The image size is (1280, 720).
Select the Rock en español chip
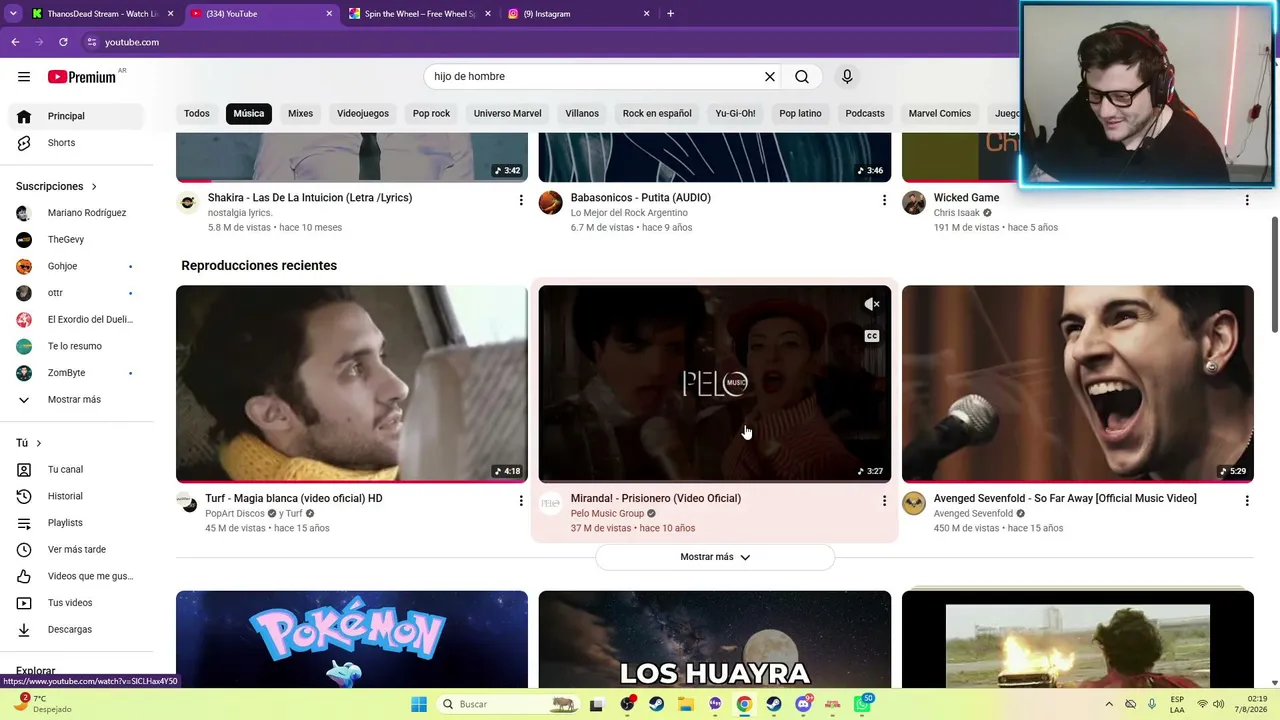(x=657, y=113)
